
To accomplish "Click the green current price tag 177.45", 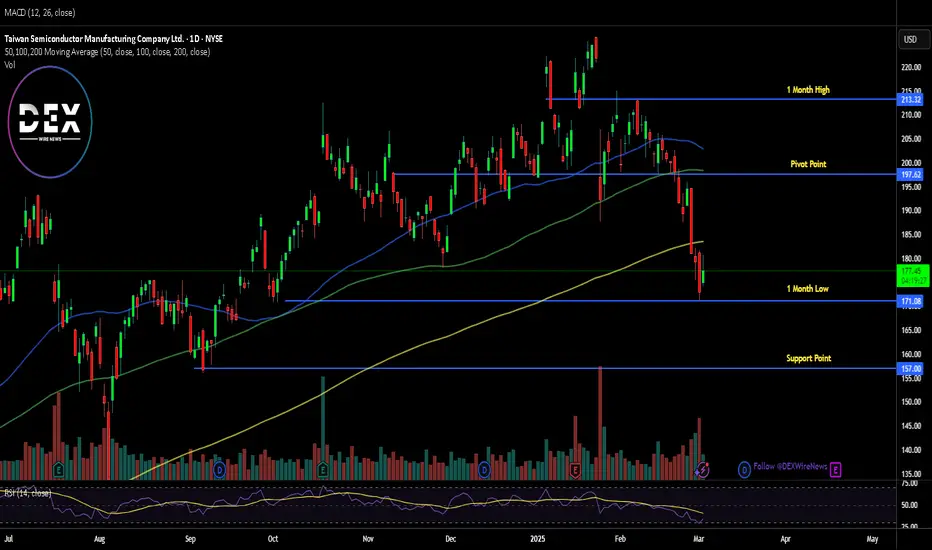I will 912,276.
